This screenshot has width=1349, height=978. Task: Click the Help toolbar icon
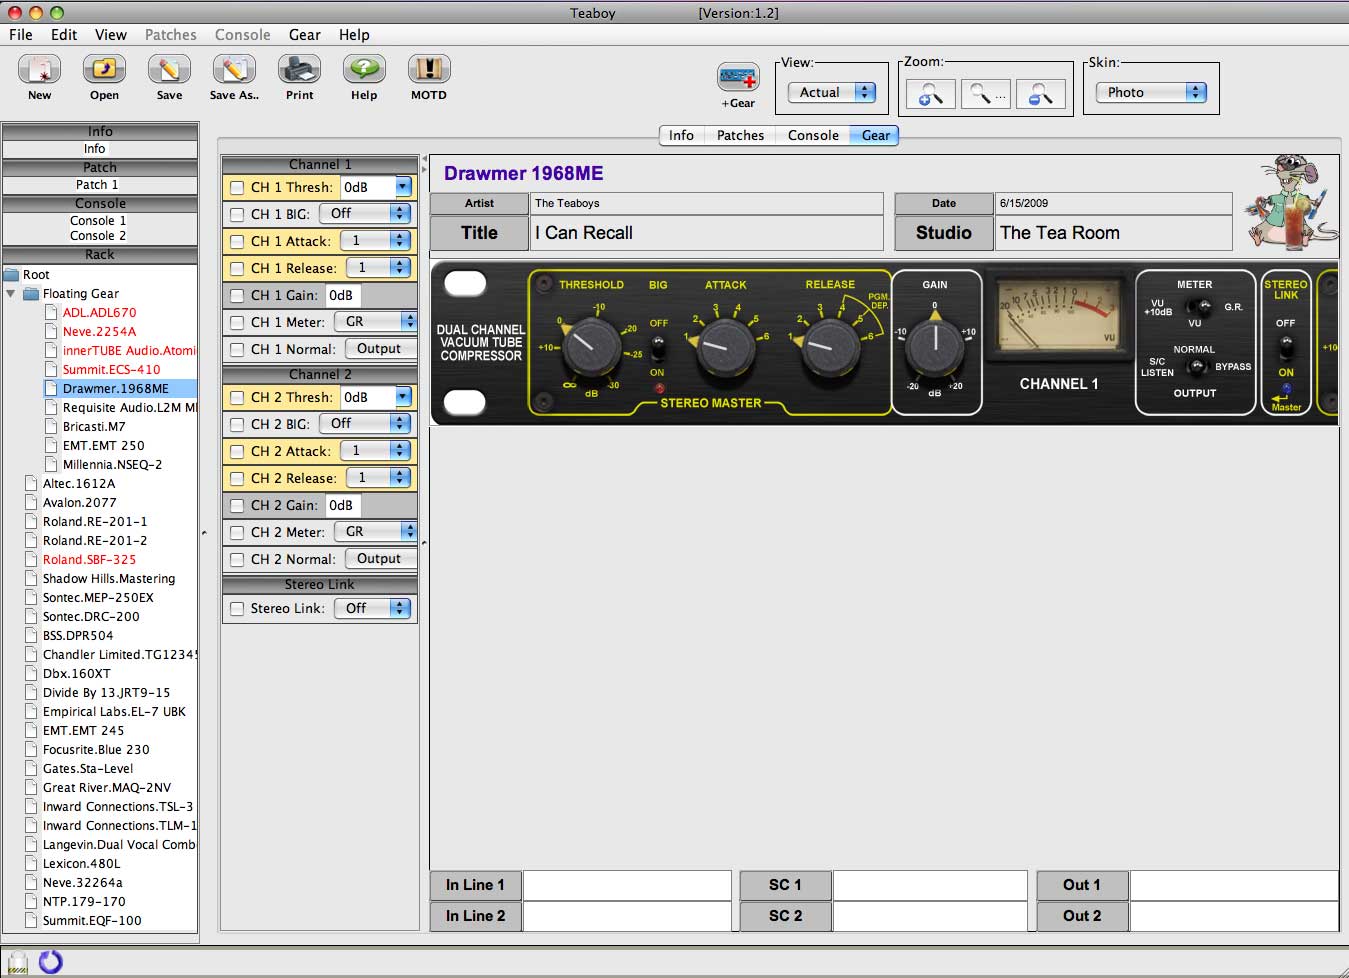point(364,70)
